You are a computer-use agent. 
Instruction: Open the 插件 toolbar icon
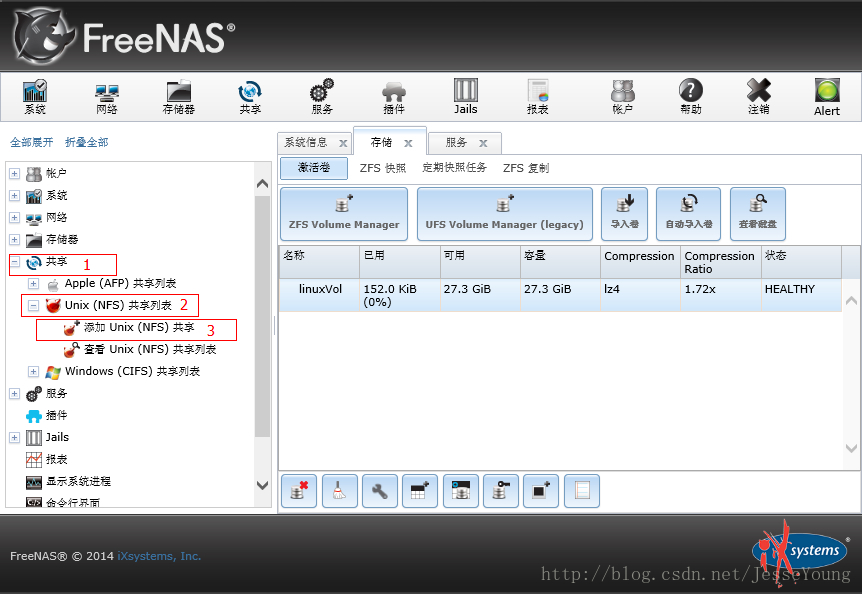394,97
